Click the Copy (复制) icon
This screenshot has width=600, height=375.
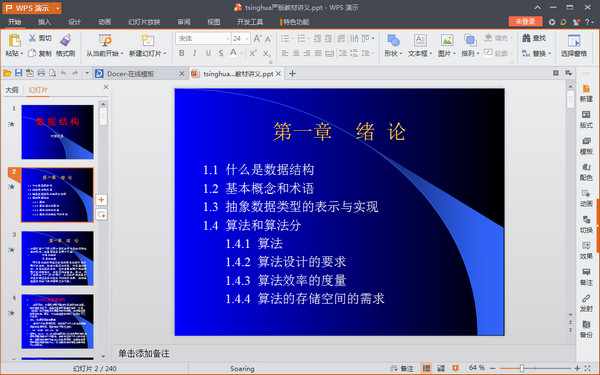(x=32, y=53)
